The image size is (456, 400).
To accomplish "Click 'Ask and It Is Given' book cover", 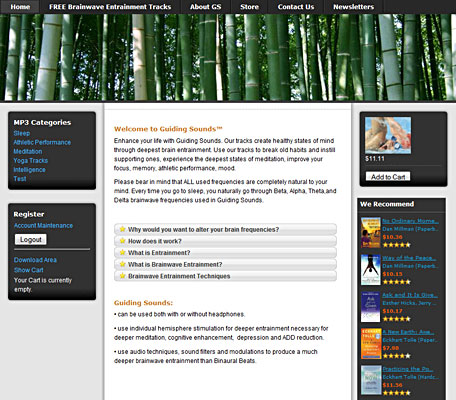I will pos(371,307).
